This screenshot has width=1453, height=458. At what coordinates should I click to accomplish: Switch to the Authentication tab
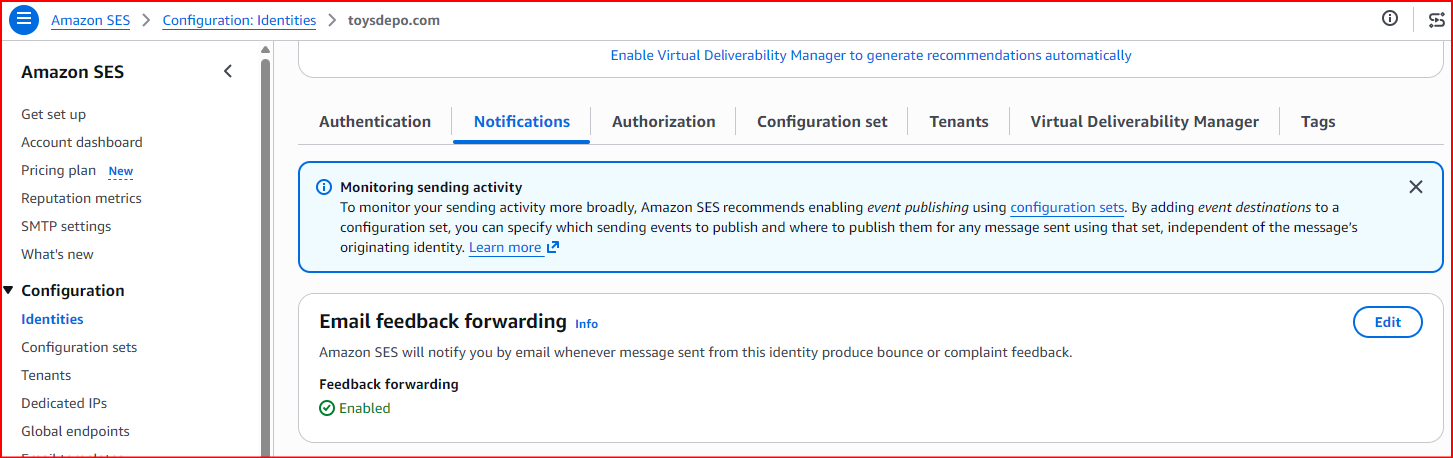click(x=375, y=122)
